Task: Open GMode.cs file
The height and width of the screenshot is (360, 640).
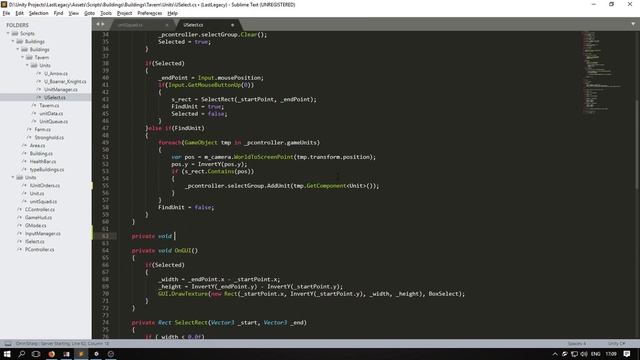Action: point(36,225)
